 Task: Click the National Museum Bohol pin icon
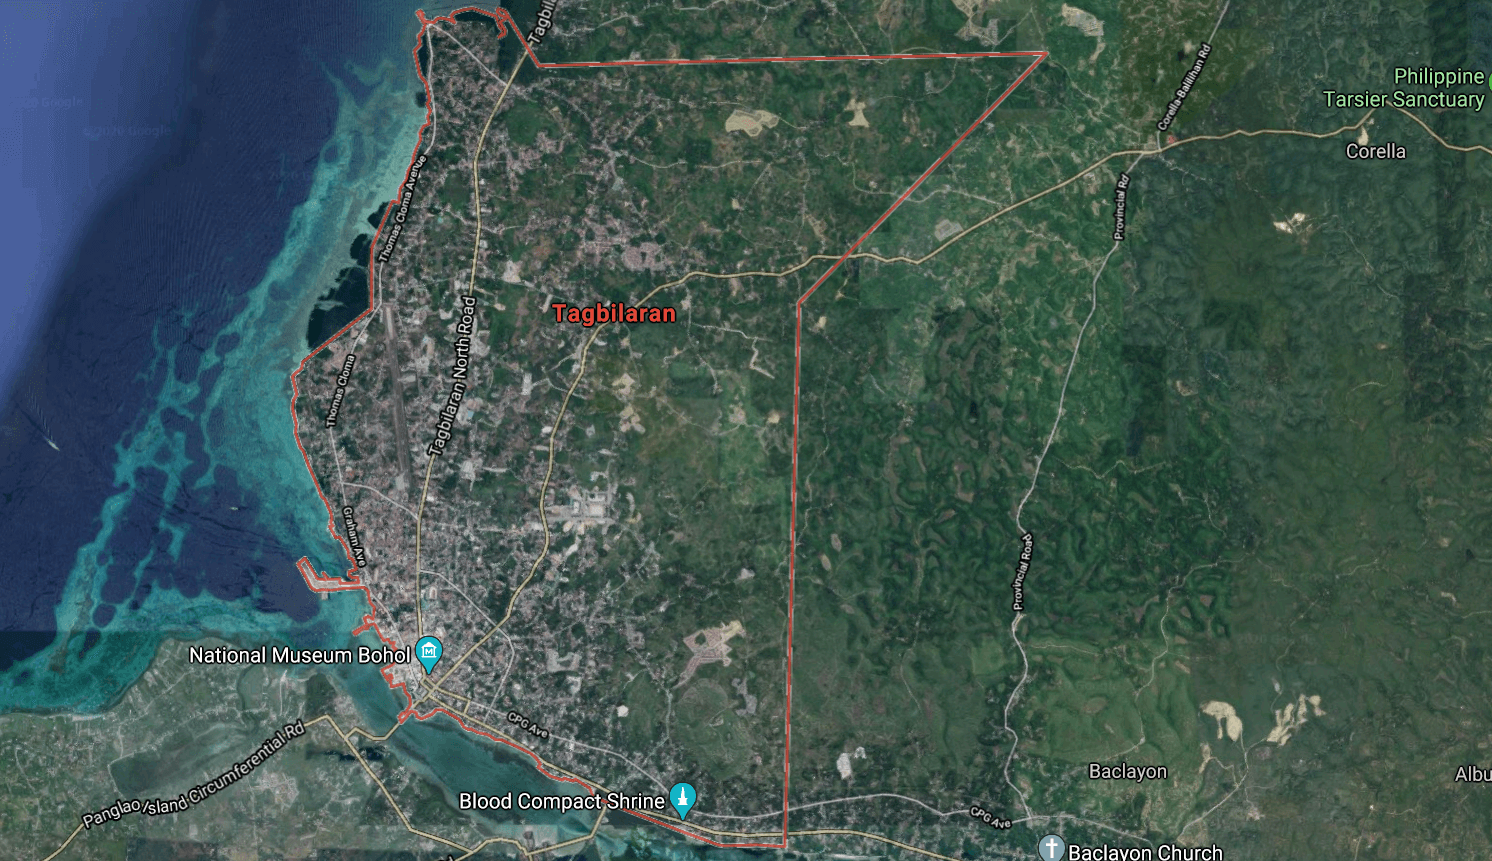(429, 654)
